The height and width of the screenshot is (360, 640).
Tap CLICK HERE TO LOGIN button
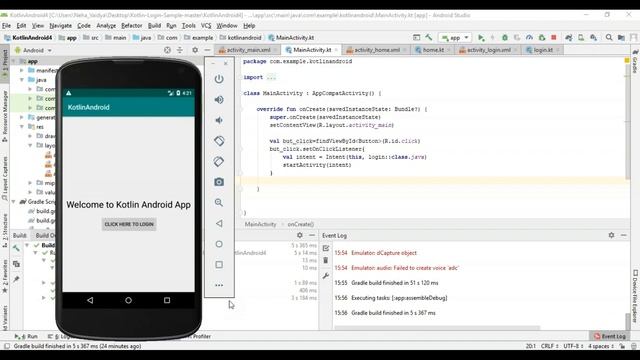pyautogui.click(x=129, y=224)
